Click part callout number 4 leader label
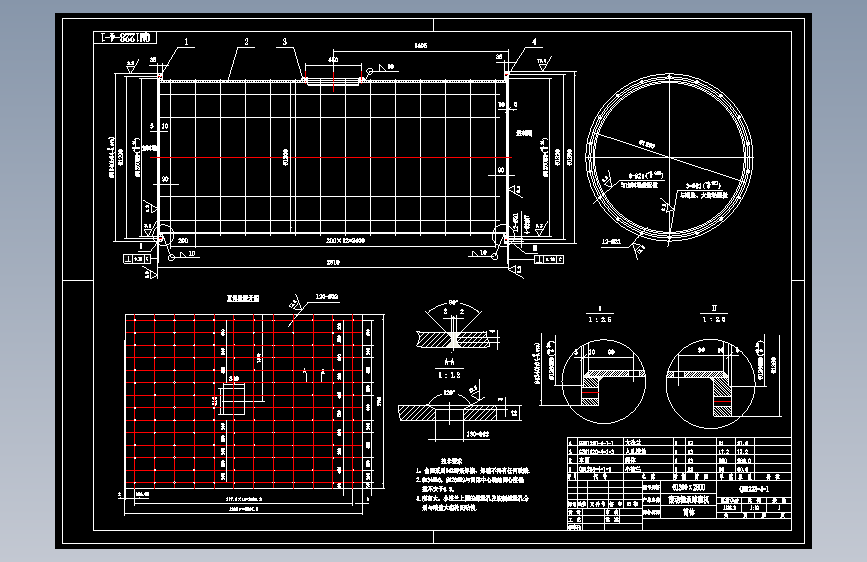Screen dimensions: 867x562 tap(534, 42)
